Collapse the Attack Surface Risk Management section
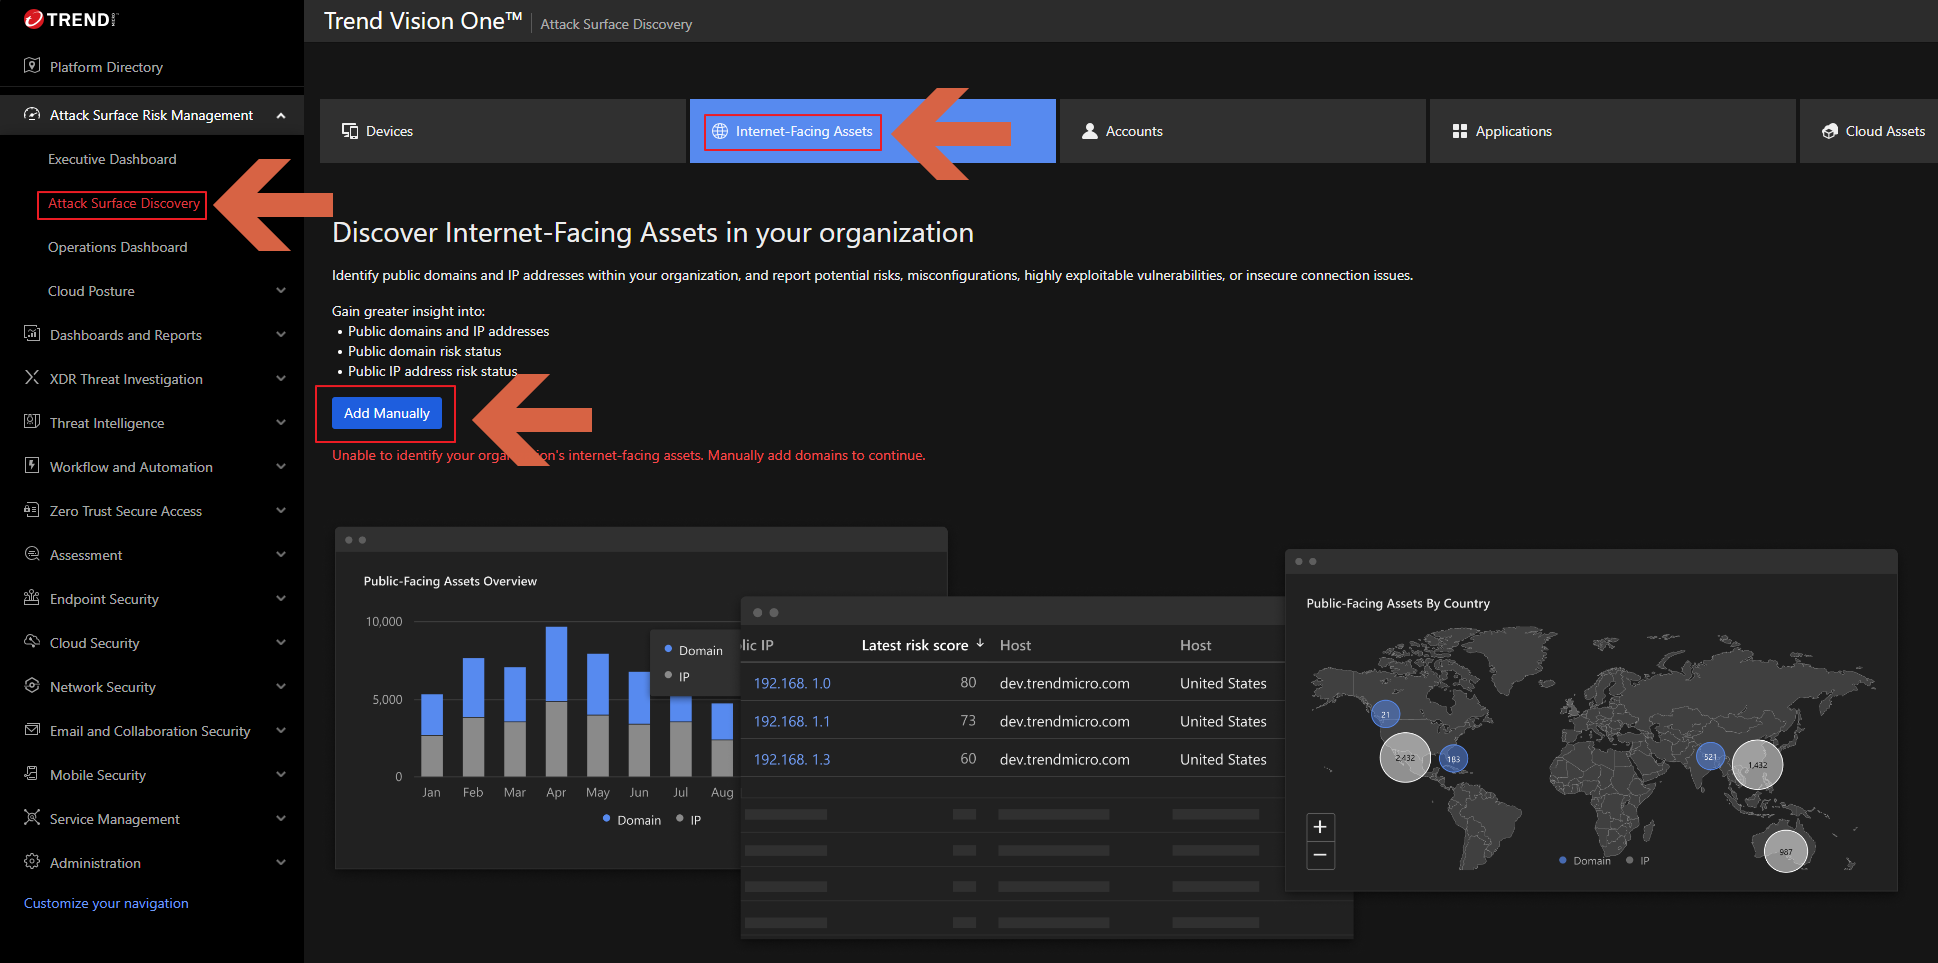1938x963 pixels. tap(281, 116)
